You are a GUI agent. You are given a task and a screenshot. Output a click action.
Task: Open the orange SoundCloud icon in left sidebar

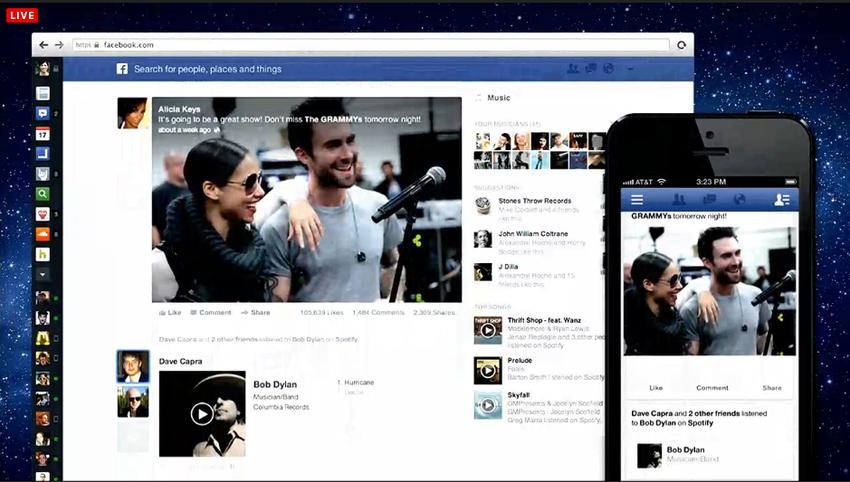43,234
